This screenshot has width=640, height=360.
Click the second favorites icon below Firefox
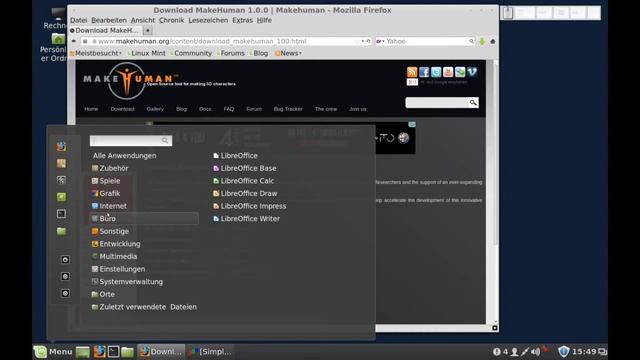(61, 163)
